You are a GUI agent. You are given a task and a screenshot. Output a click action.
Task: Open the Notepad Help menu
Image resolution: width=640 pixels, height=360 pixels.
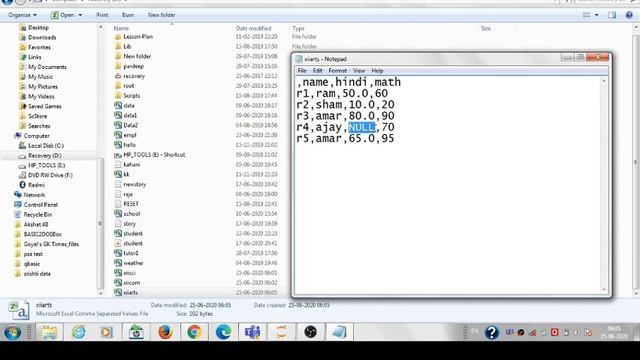pyautogui.click(x=377, y=71)
